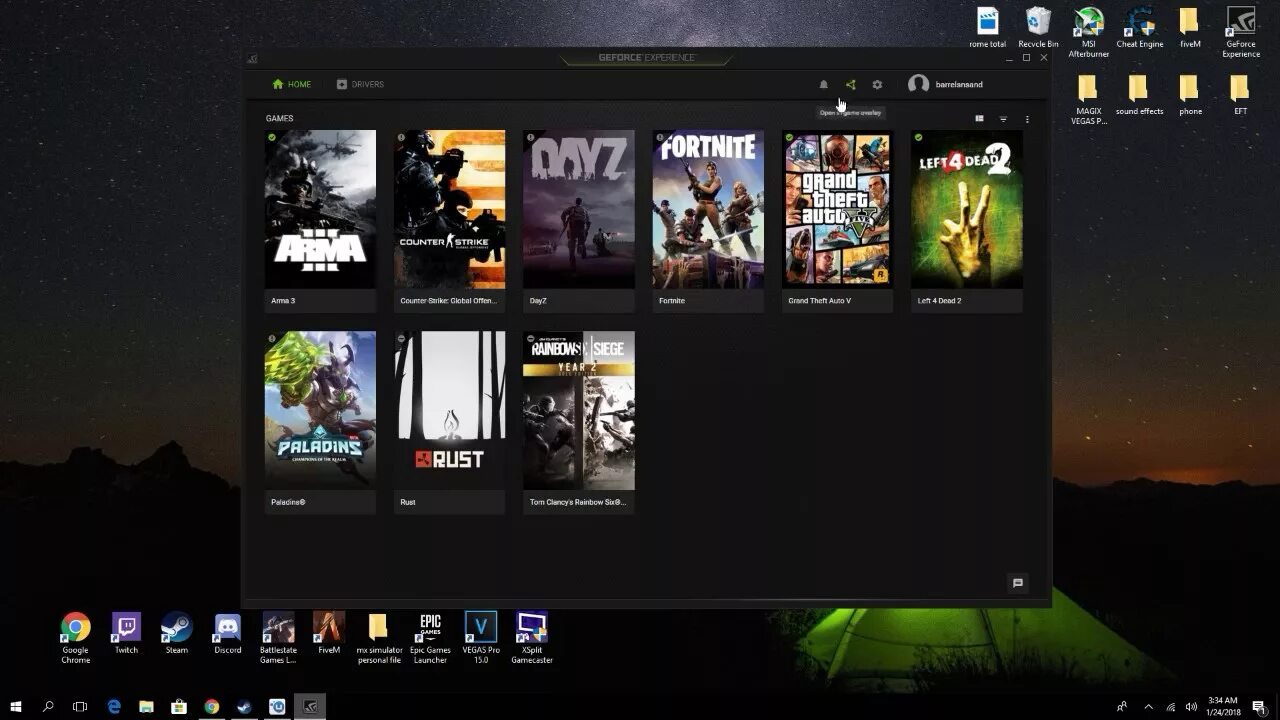Screen dimensions: 1280x720
Task: Open the three-dot more options menu
Action: click(1027, 119)
